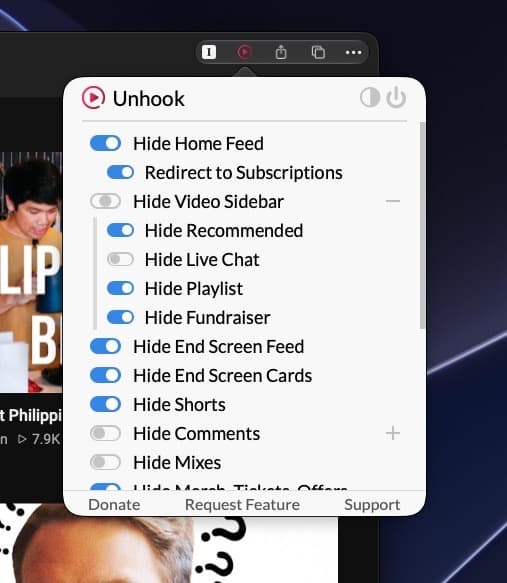
Task: Click the white 'I' extension icon in toolbar
Action: [x=209, y=52]
